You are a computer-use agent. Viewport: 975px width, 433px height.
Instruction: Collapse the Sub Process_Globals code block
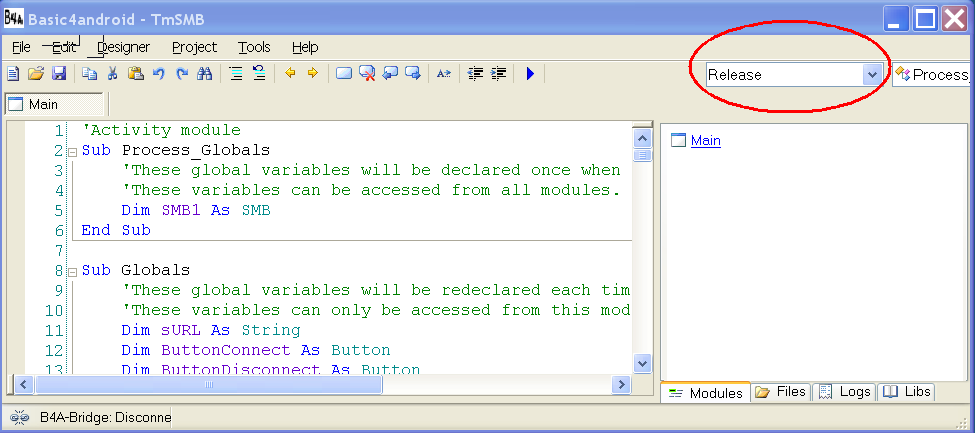[72, 152]
